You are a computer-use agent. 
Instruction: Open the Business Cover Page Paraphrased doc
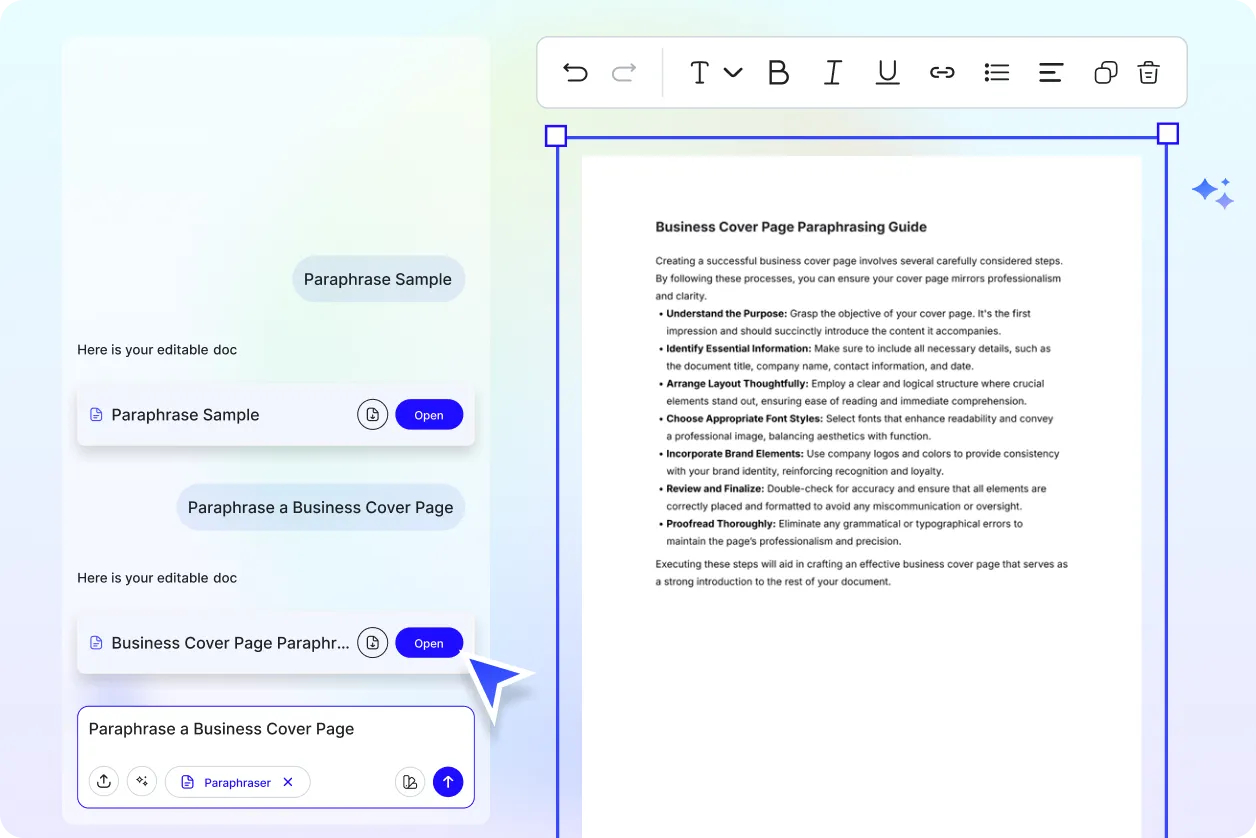(429, 642)
